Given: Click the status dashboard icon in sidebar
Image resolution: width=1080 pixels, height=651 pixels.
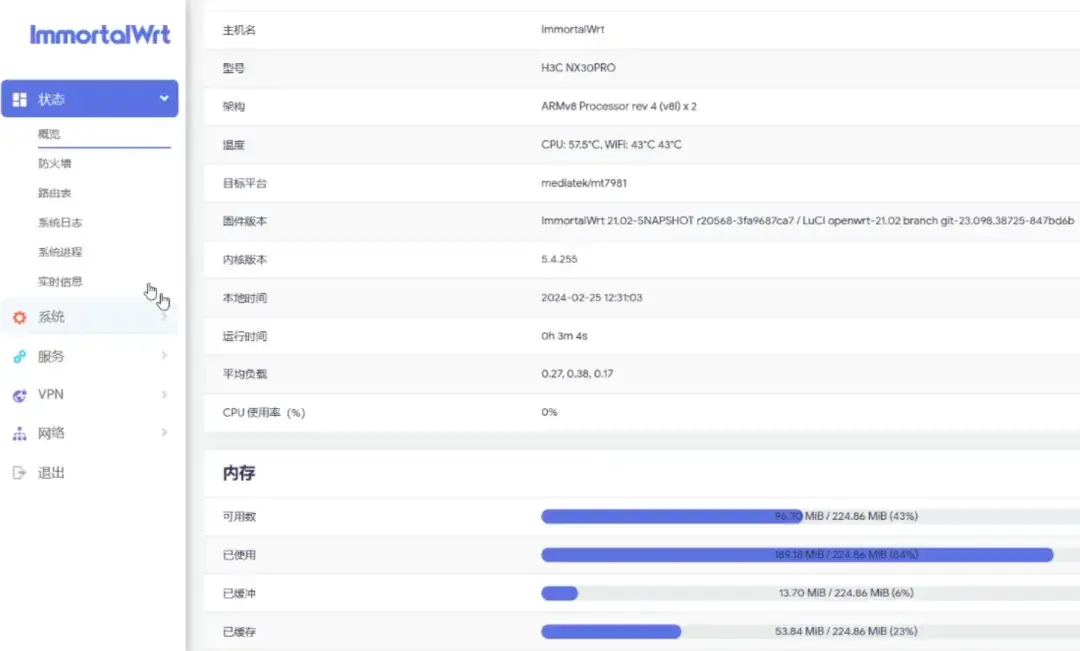Looking at the screenshot, I should [x=20, y=99].
